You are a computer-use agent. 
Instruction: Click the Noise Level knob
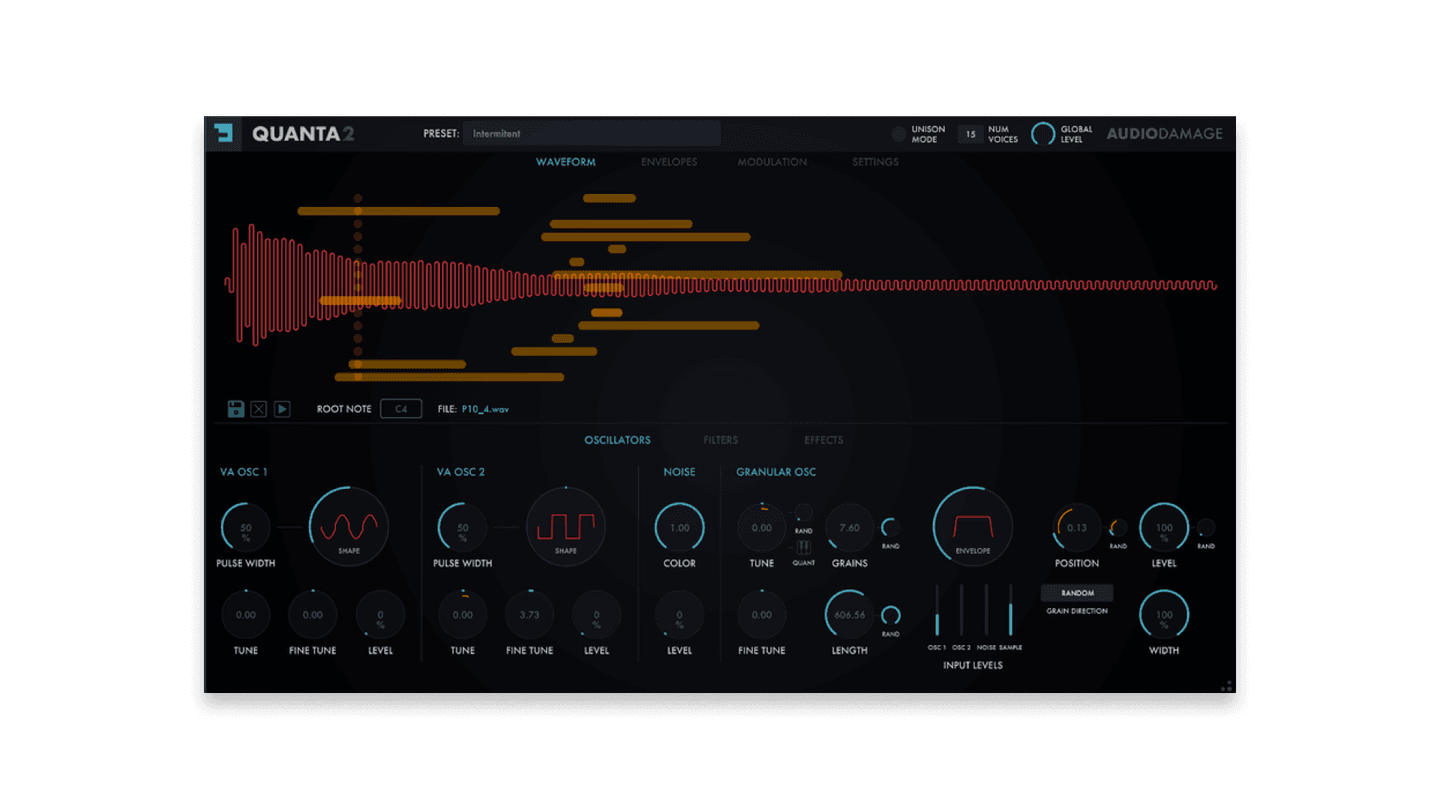(x=680, y=615)
